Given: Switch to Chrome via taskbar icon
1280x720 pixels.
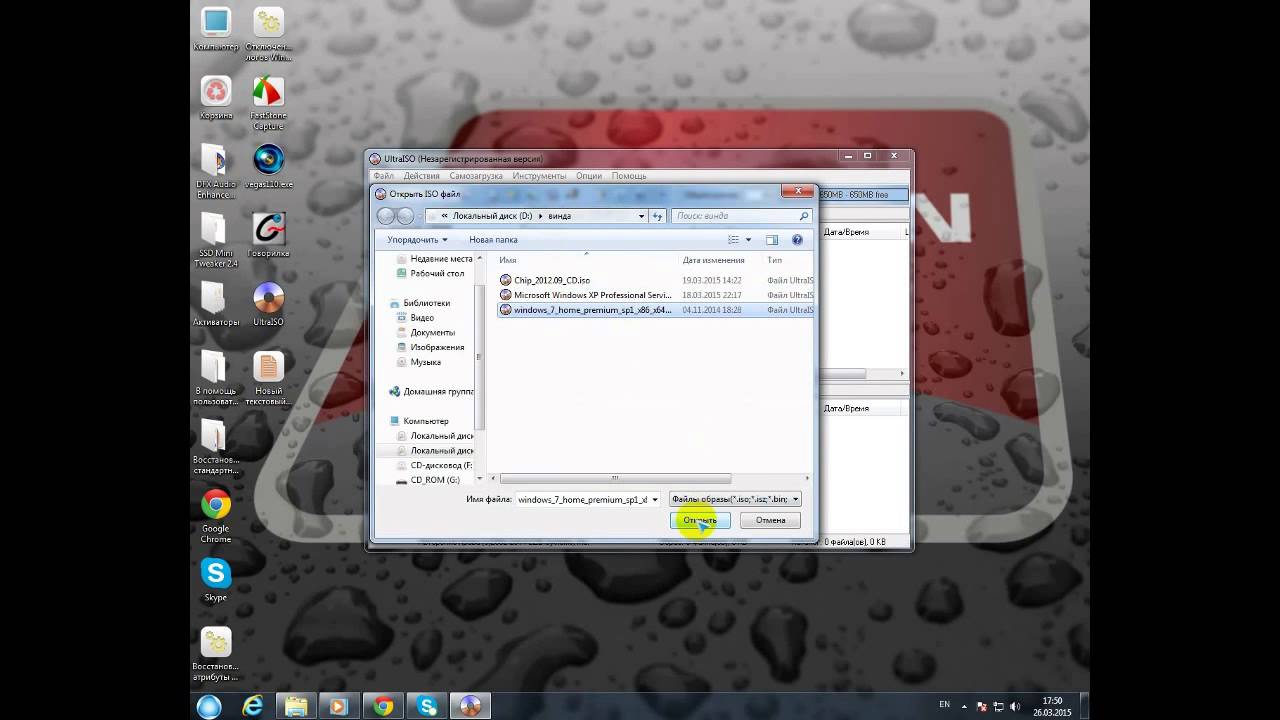Looking at the screenshot, I should pos(383,706).
